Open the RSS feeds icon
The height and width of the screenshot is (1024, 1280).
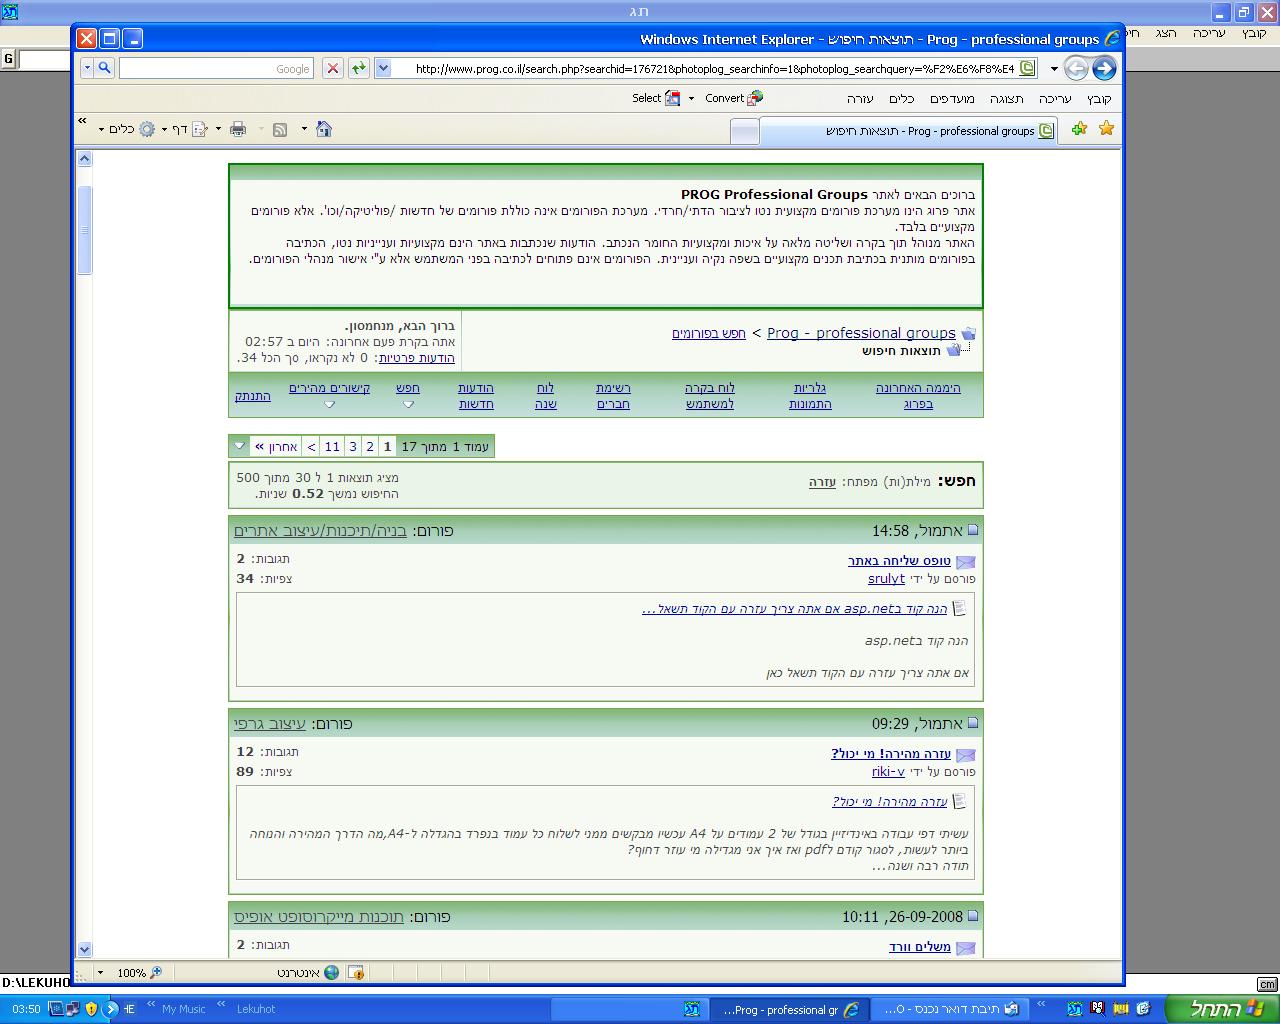coord(280,129)
